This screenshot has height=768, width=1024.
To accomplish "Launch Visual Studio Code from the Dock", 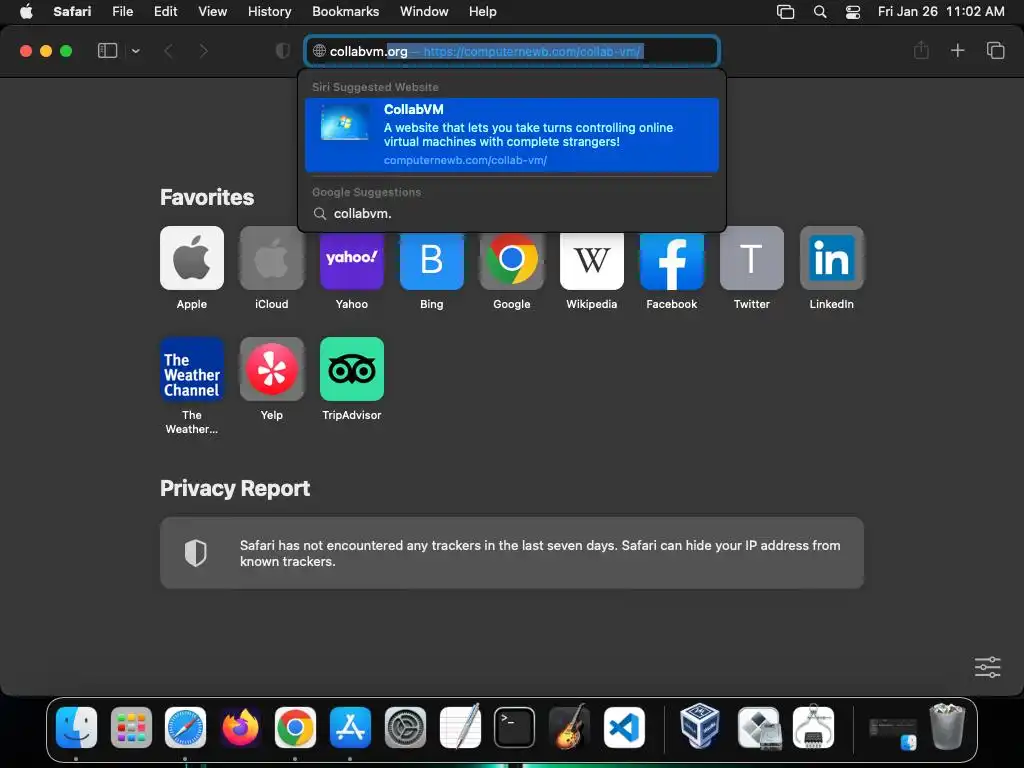I will (624, 727).
